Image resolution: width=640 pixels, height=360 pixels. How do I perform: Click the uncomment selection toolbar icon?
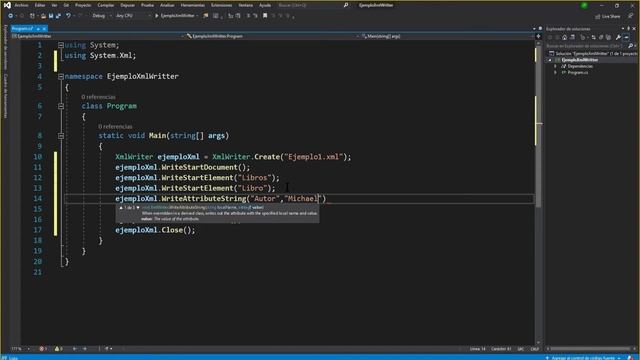pyautogui.click(x=256, y=16)
